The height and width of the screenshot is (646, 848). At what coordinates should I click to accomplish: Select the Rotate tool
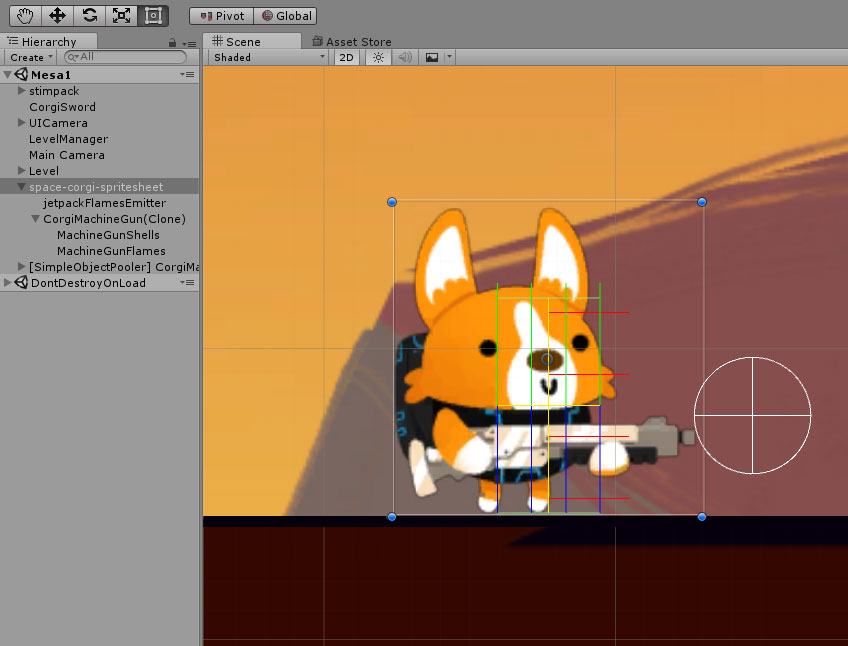click(89, 16)
